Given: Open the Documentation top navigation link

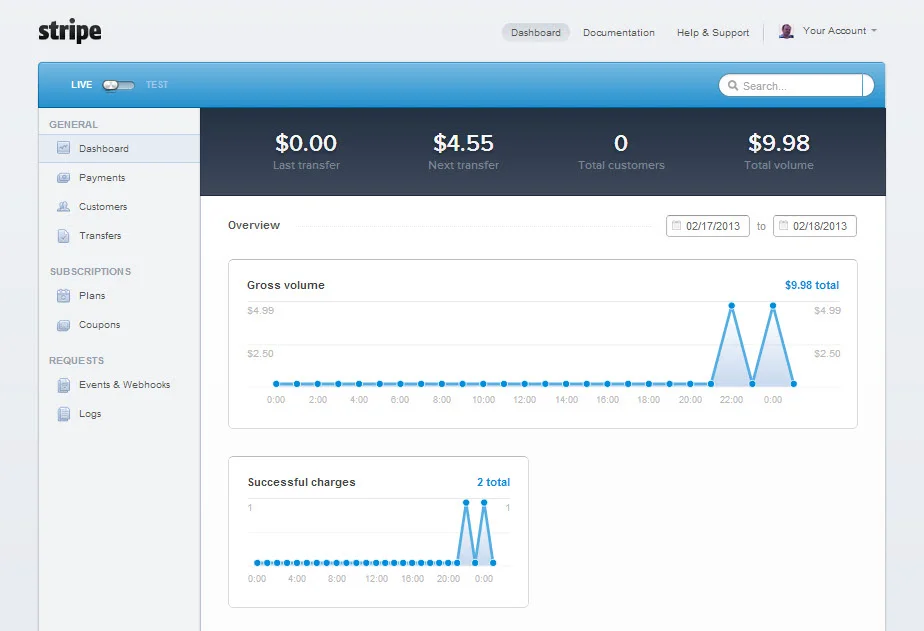Looking at the screenshot, I should 619,32.
